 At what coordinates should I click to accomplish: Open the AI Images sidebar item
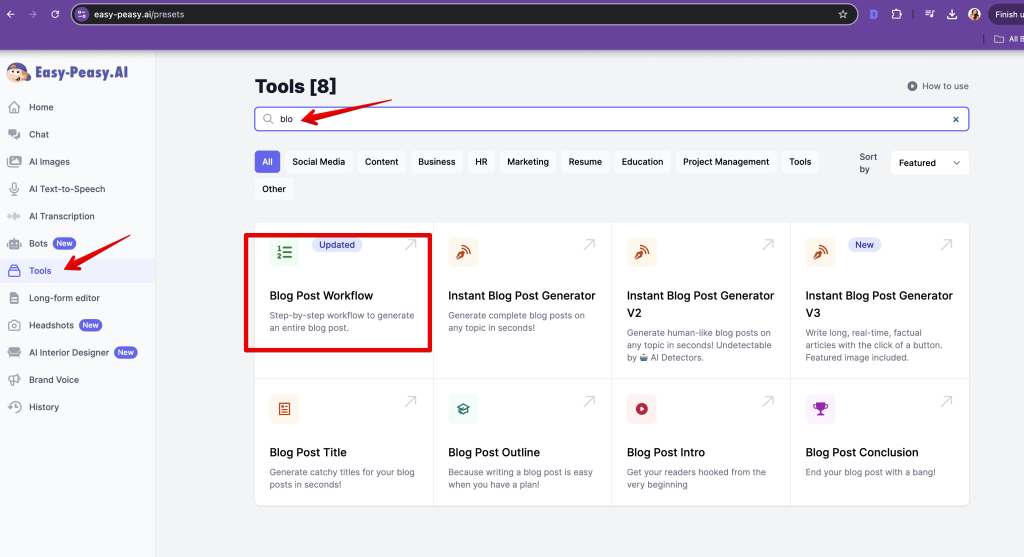tap(49, 162)
